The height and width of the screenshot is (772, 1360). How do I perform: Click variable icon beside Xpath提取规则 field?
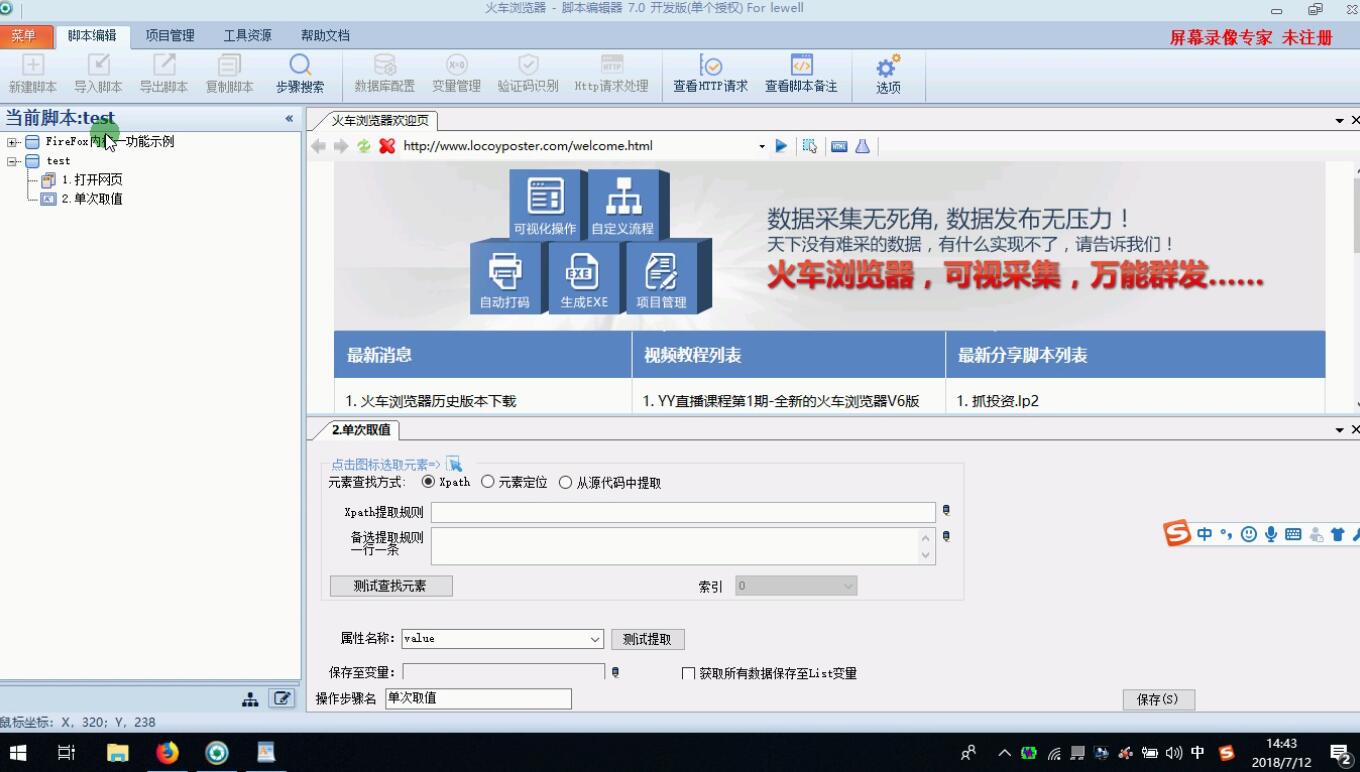point(946,511)
